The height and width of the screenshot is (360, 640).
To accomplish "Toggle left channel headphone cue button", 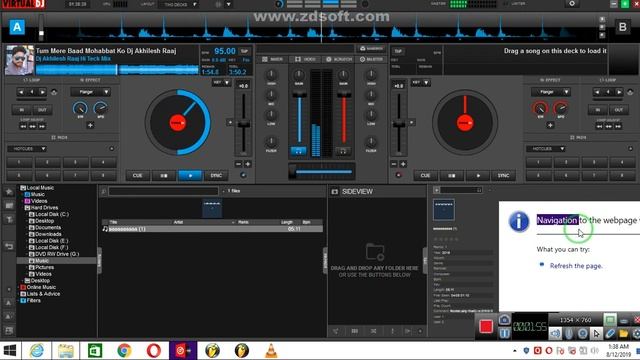I will coord(299,151).
